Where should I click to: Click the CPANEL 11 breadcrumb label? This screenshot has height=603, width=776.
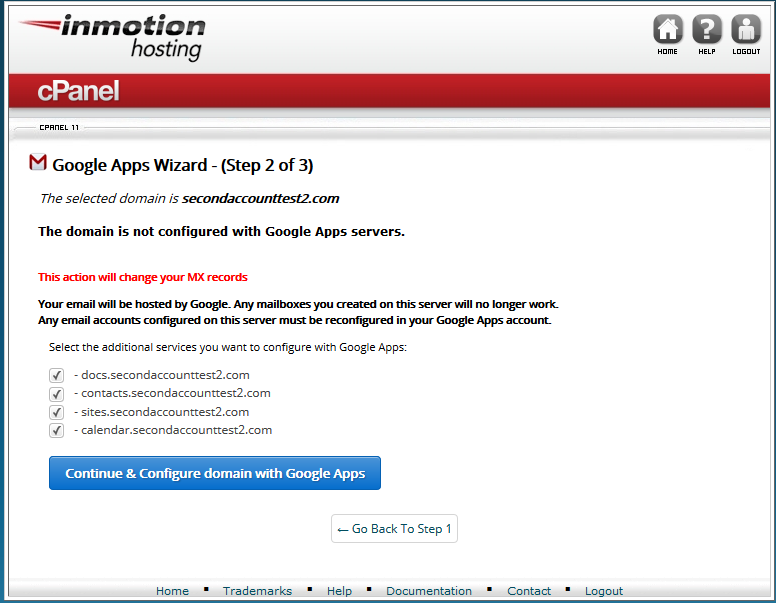[x=59, y=127]
